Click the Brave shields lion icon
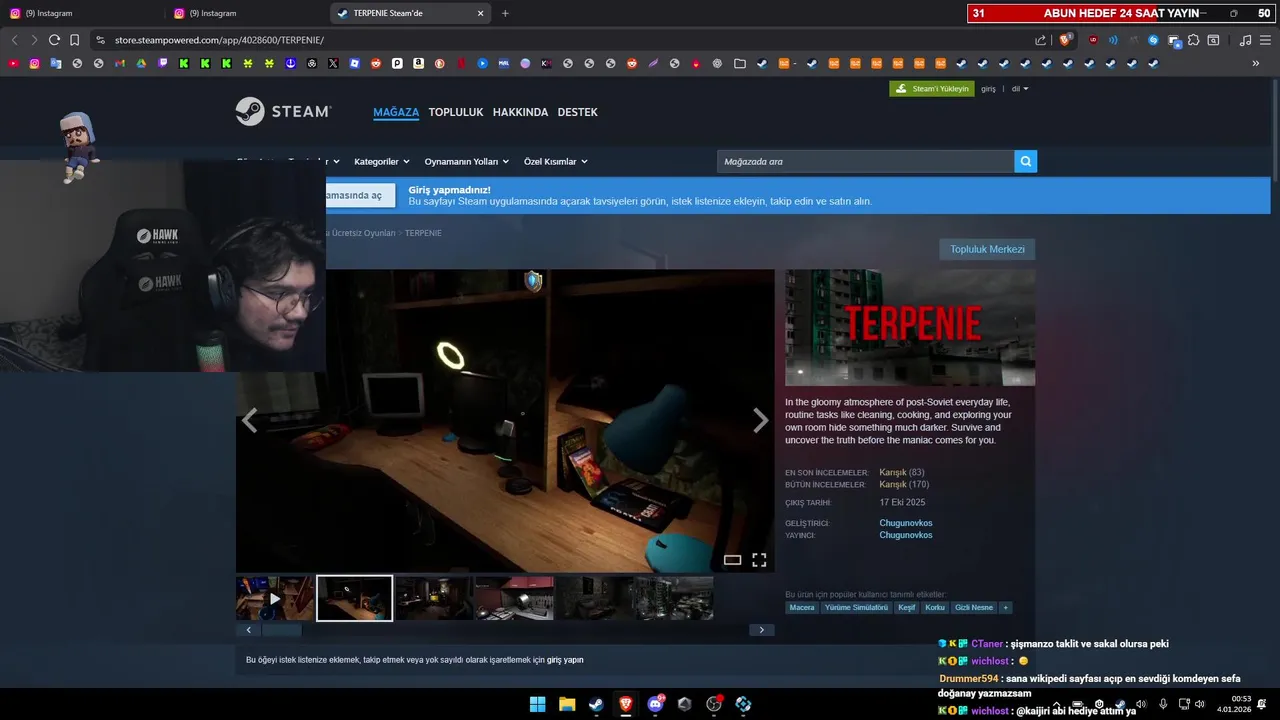 1065,40
